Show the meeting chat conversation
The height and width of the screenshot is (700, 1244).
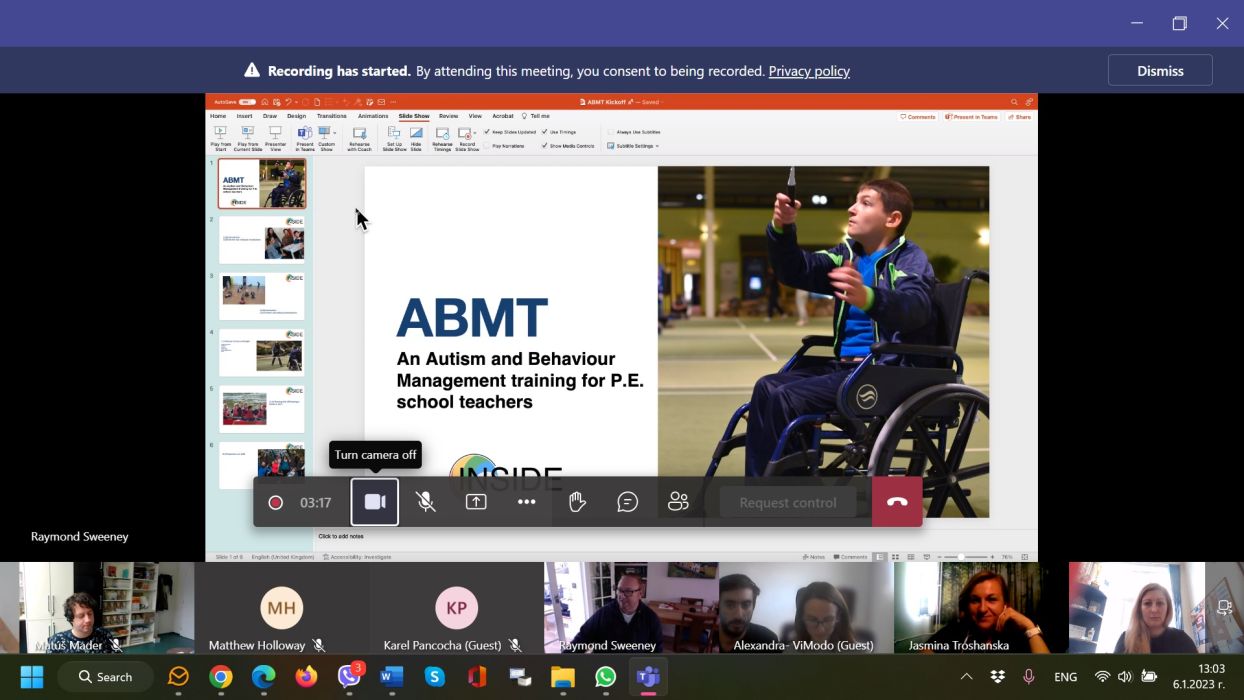[x=628, y=502]
